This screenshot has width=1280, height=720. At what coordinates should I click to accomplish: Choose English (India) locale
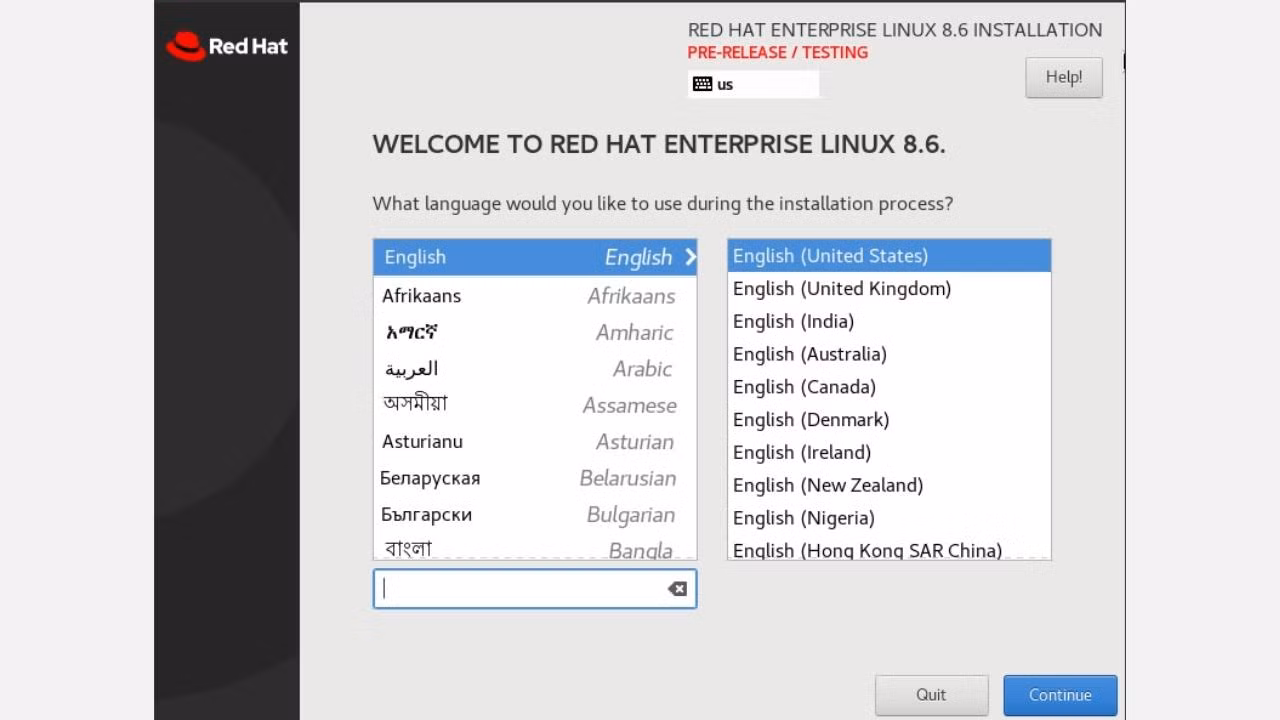(889, 322)
